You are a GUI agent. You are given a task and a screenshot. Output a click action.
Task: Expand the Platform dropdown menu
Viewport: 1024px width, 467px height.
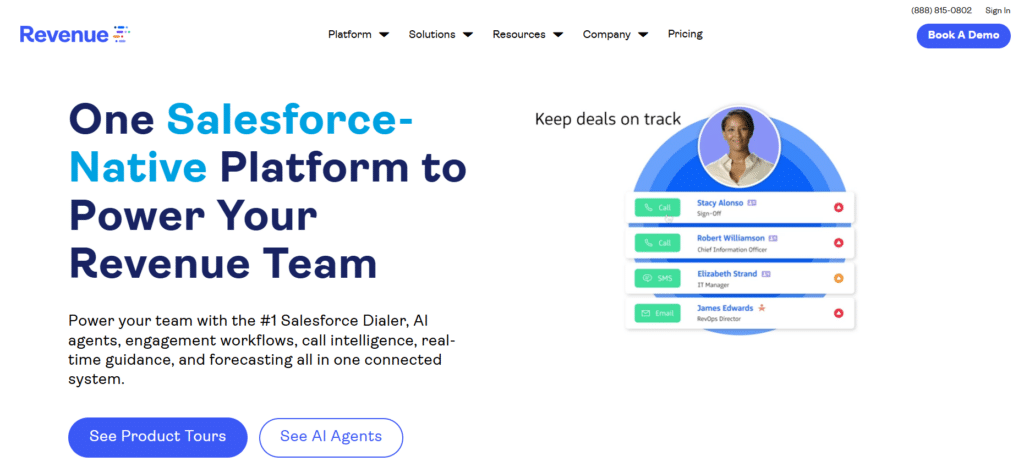coord(358,34)
